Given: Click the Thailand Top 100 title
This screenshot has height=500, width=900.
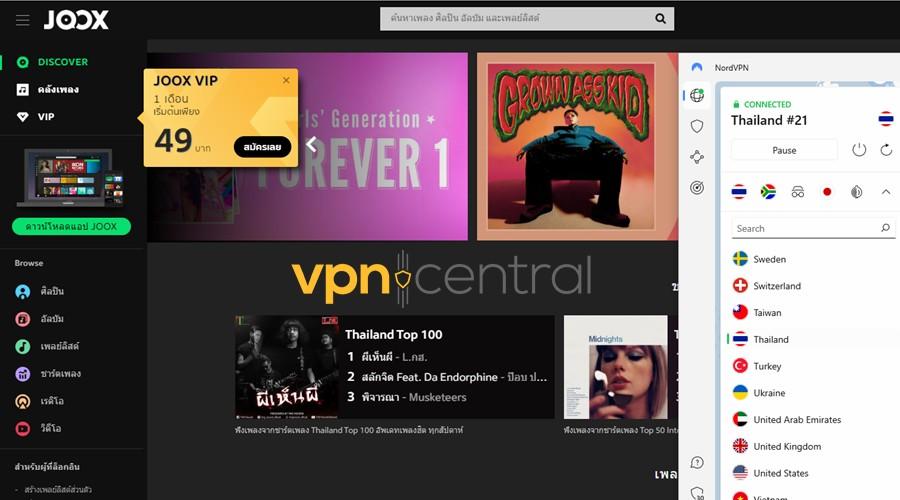Looking at the screenshot, I should pyautogui.click(x=394, y=335).
